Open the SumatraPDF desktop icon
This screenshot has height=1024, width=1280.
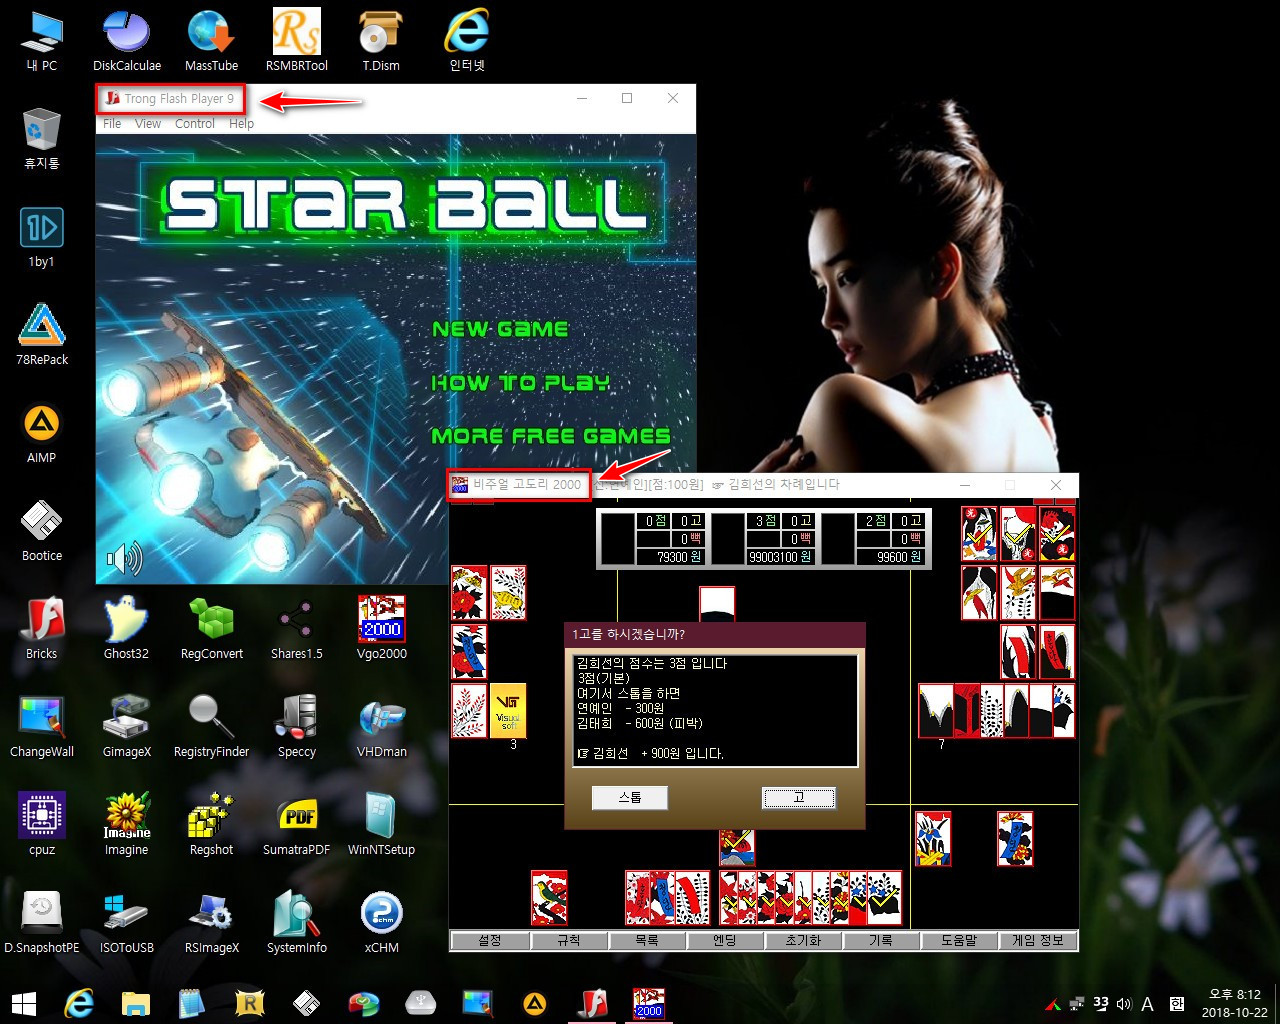click(x=297, y=825)
